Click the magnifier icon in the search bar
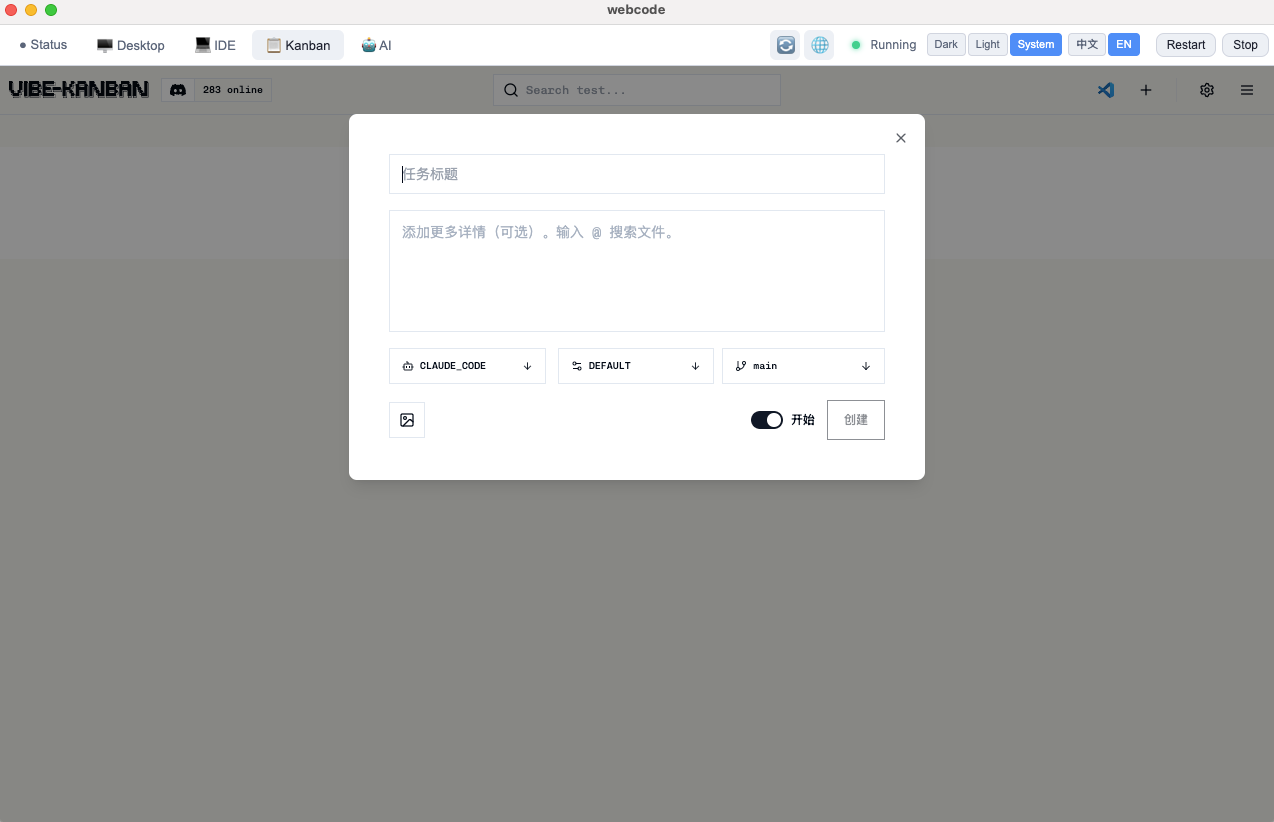Viewport: 1274px width, 822px height. (x=510, y=89)
